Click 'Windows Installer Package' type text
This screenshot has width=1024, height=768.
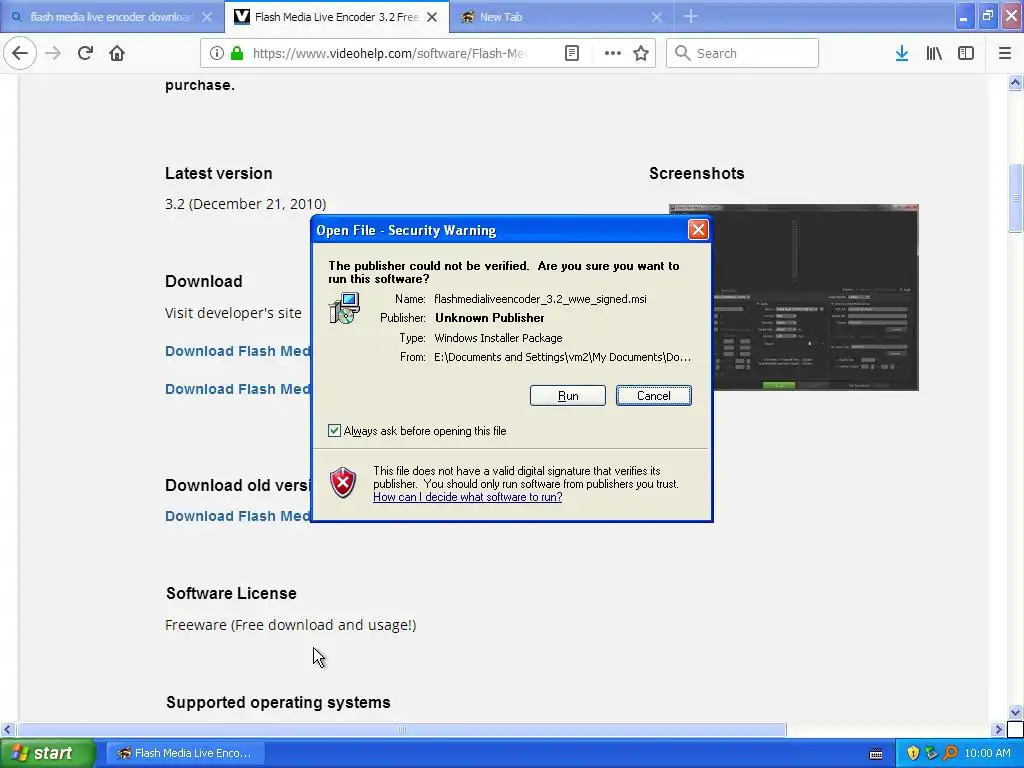[498, 338]
